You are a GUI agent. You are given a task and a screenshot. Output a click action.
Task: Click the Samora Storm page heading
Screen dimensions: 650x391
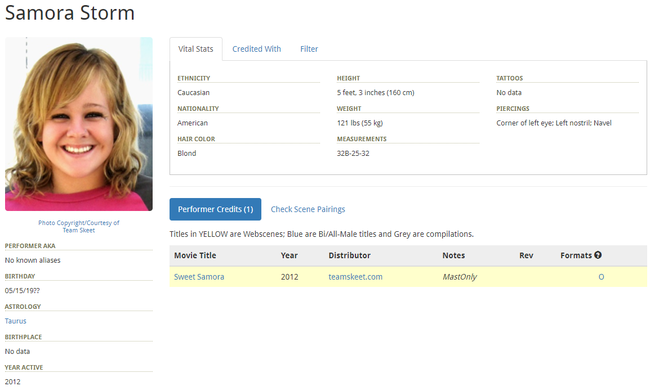[70, 12]
